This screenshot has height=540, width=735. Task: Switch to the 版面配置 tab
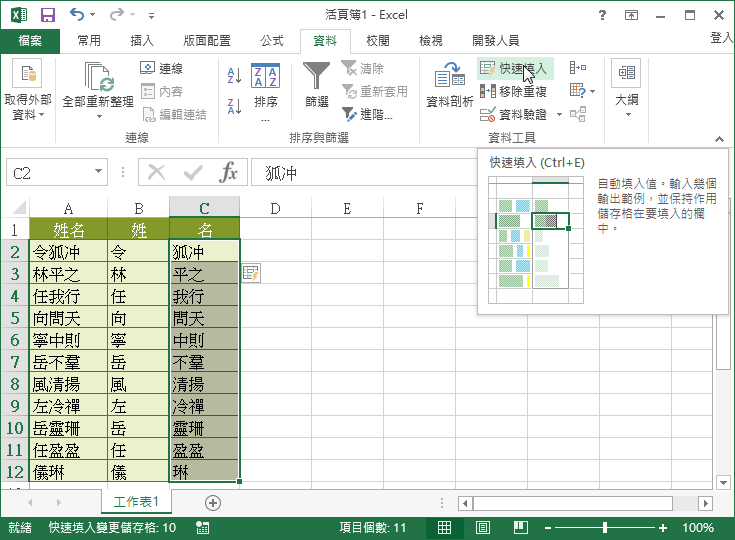[x=207, y=41]
